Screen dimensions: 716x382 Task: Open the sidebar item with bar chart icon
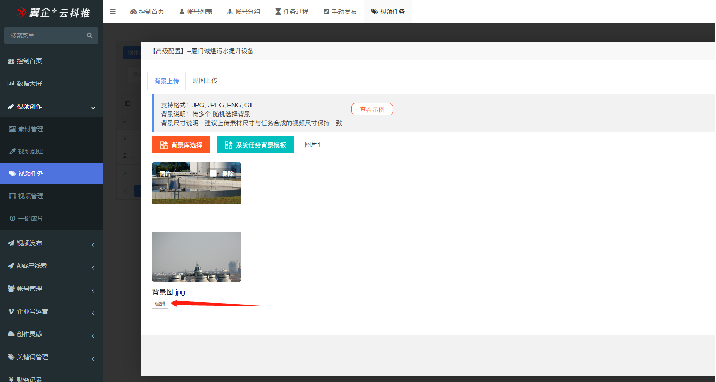pos(51,84)
